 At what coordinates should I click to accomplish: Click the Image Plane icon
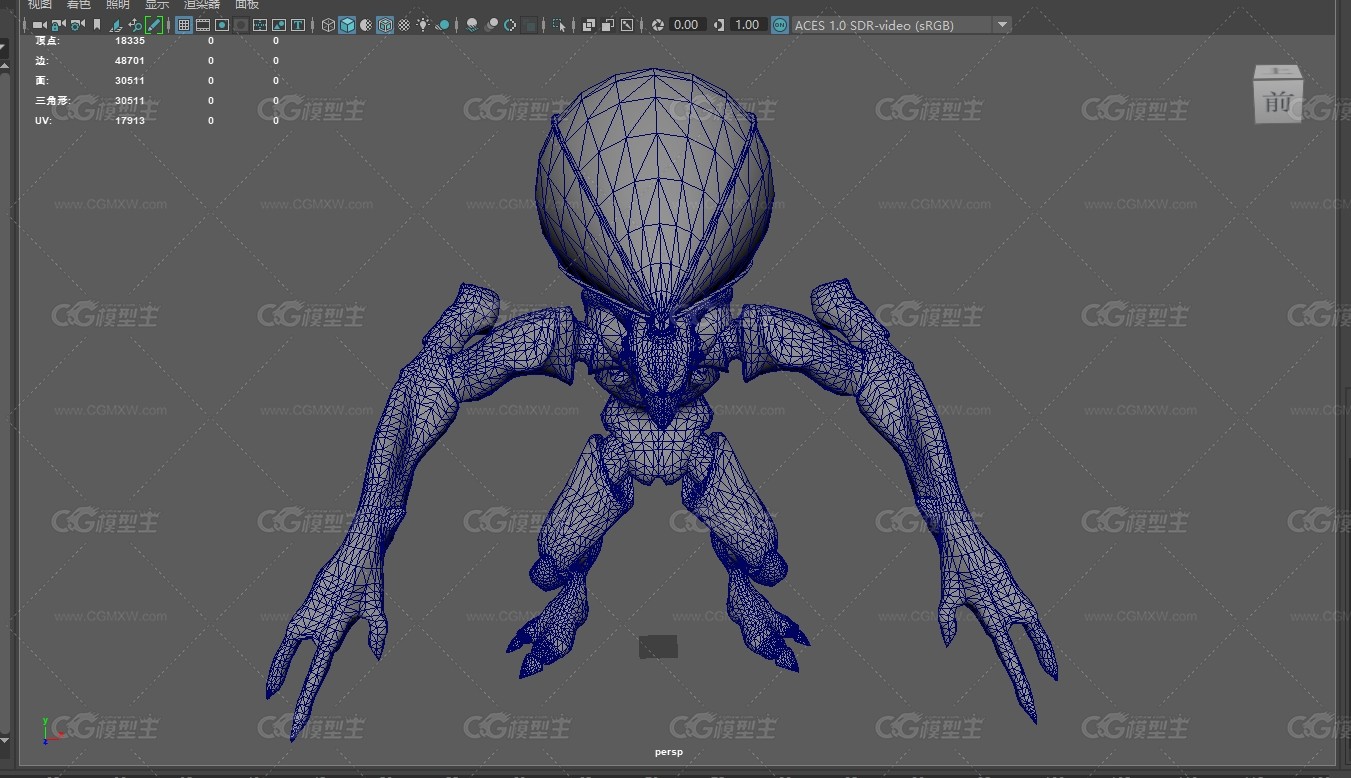[x=116, y=25]
